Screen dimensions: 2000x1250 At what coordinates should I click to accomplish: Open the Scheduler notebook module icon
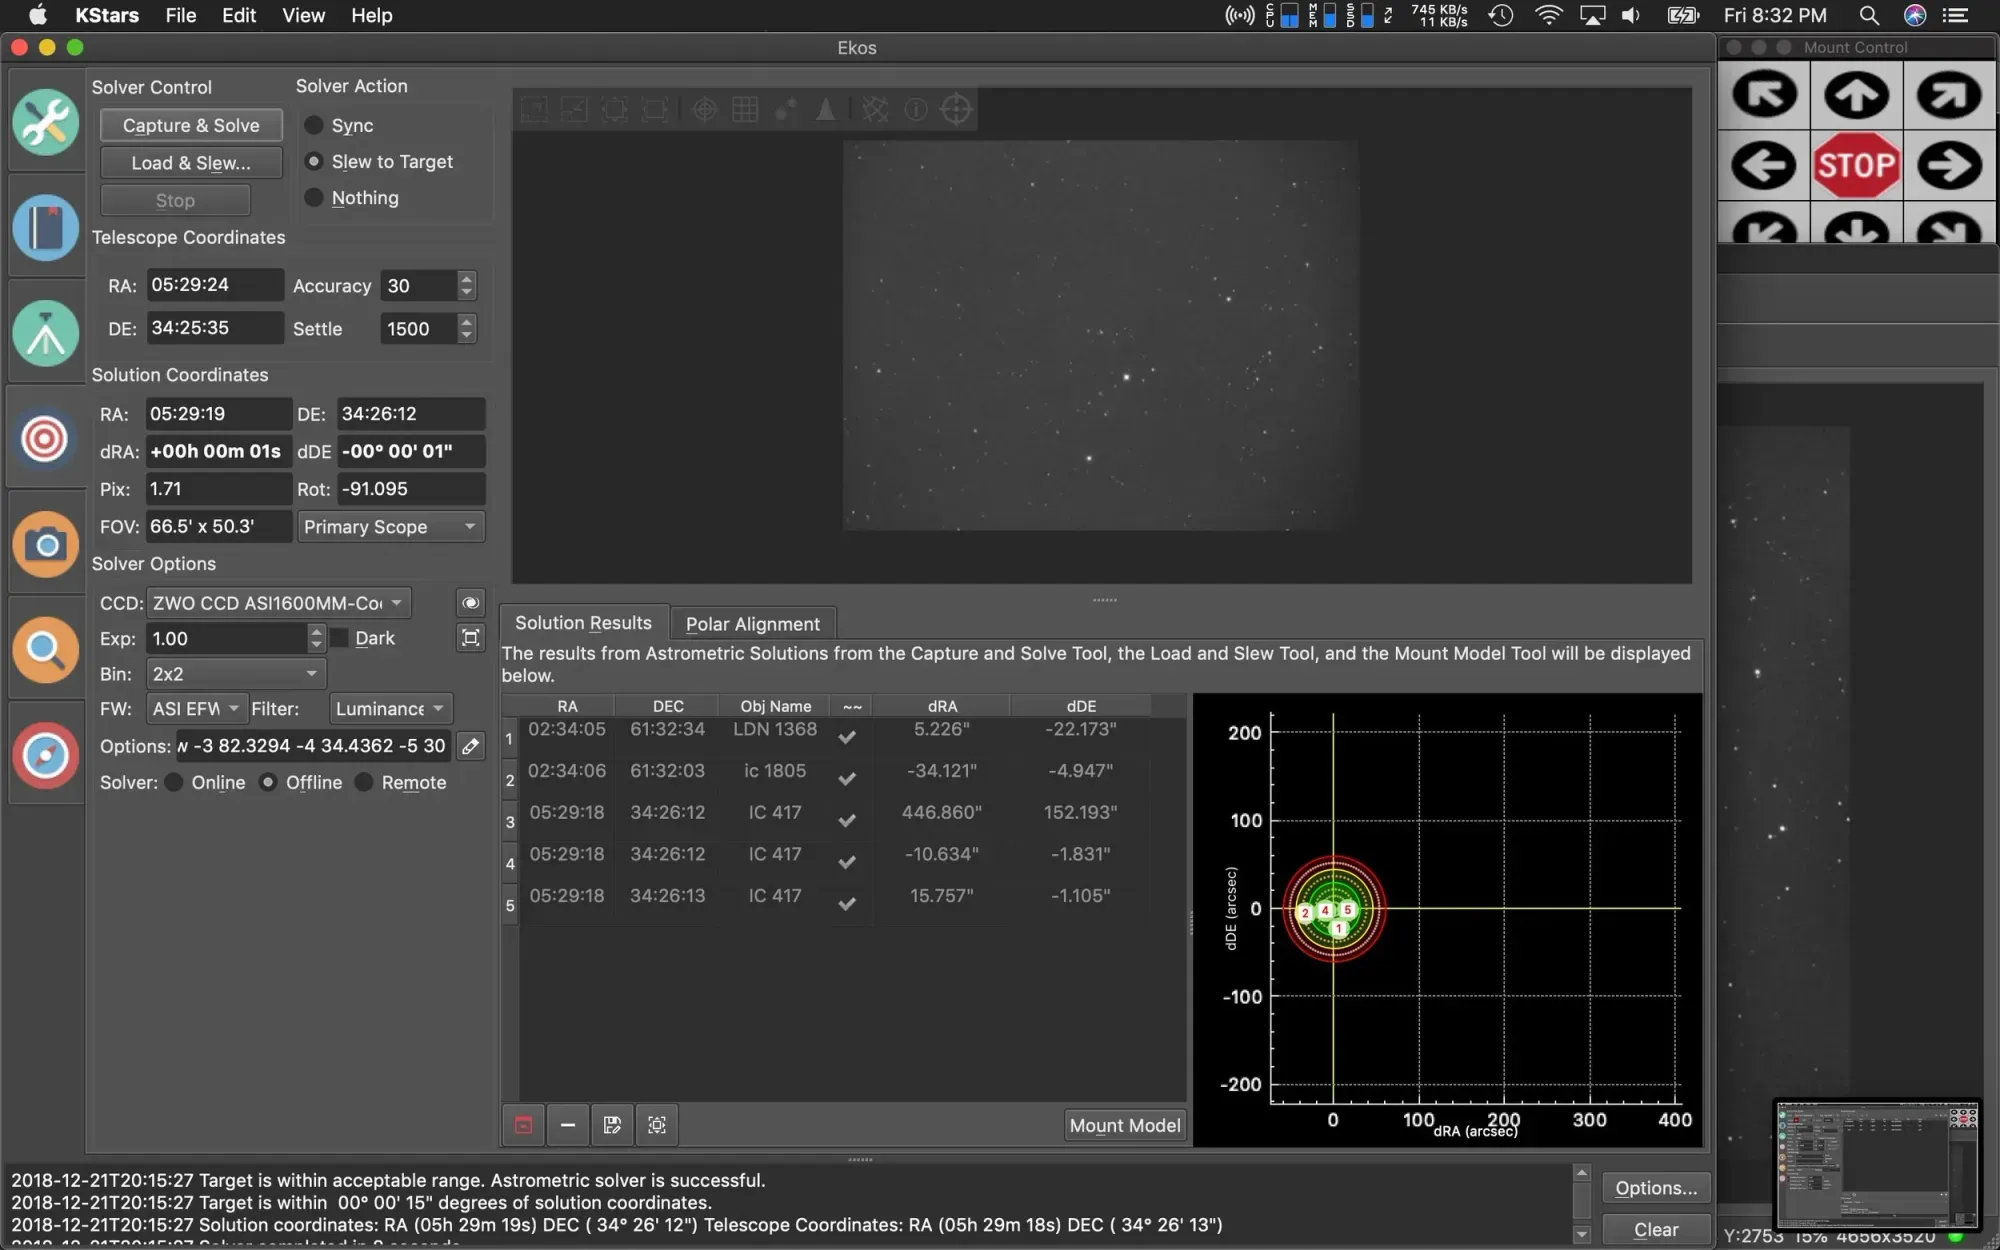pos(45,227)
